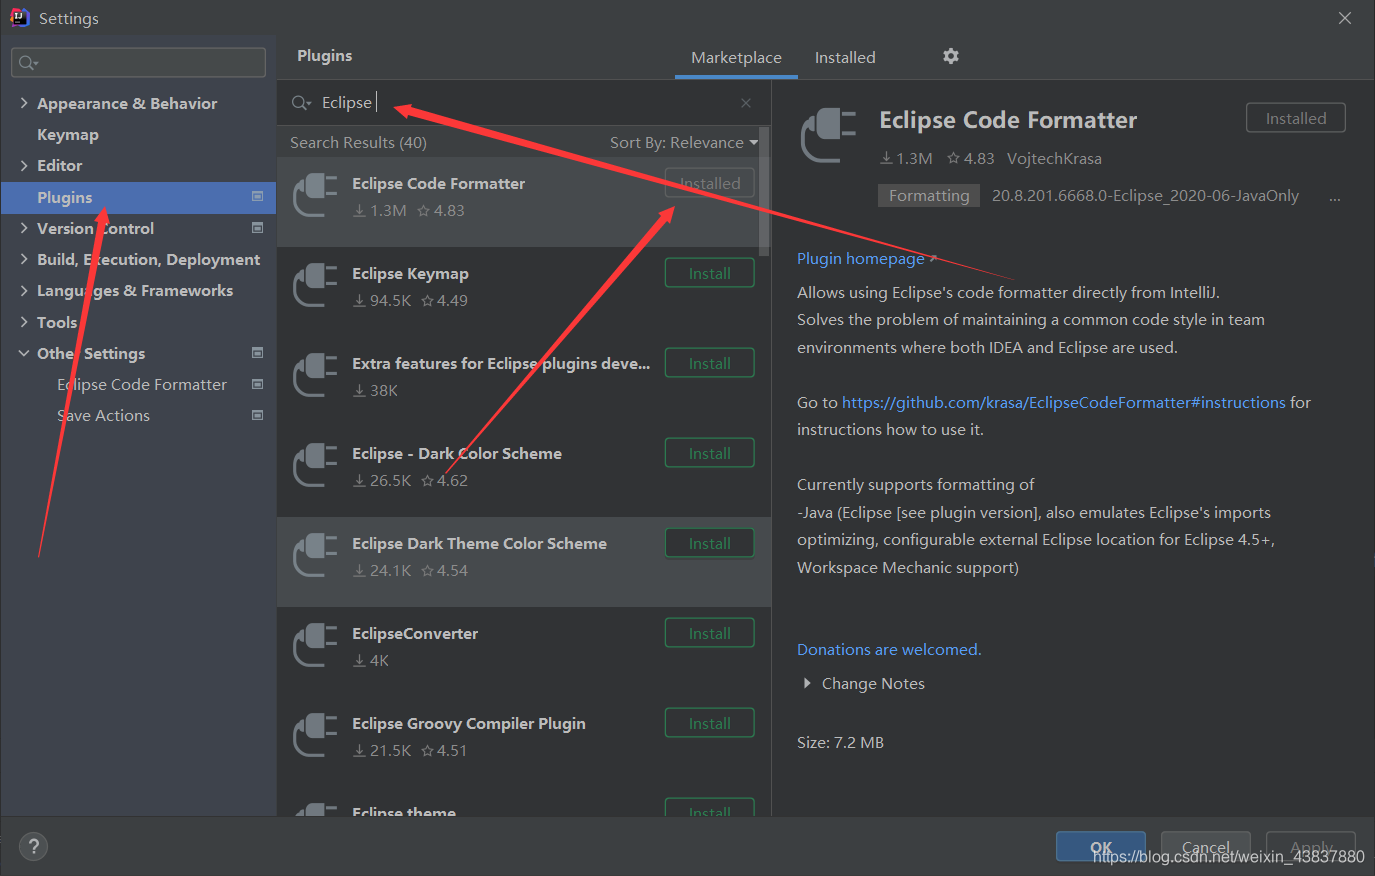Open the plugins gear settings menu
The image size is (1375, 876).
(x=951, y=56)
